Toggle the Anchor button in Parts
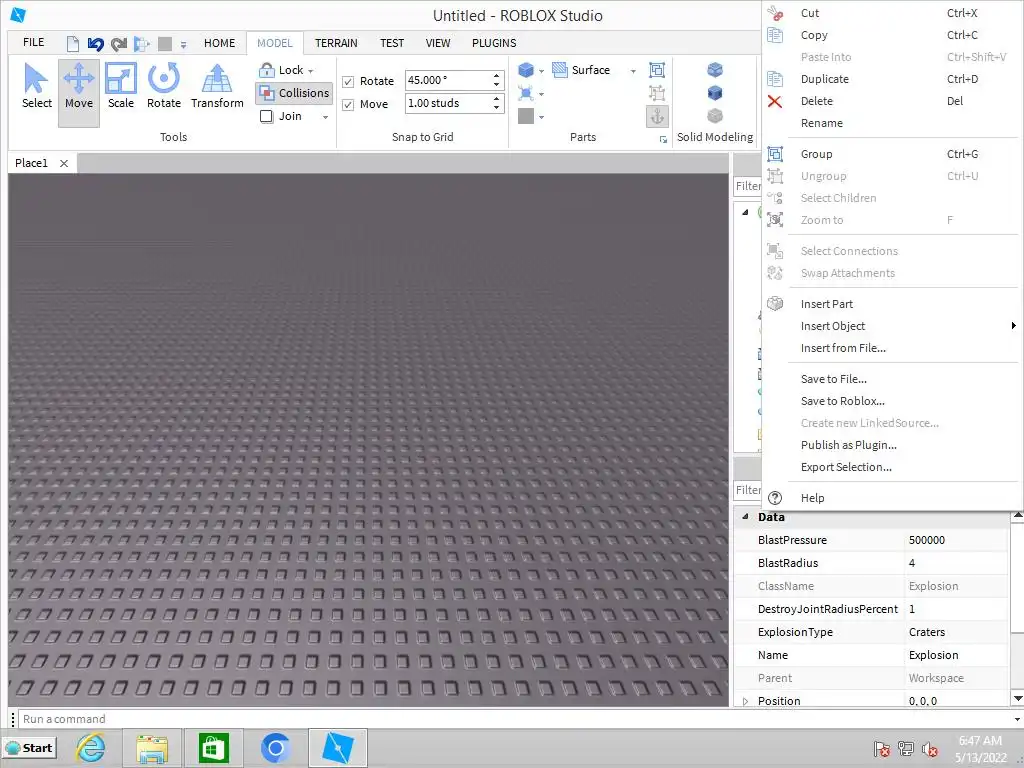The height and width of the screenshot is (768, 1024). click(x=657, y=116)
